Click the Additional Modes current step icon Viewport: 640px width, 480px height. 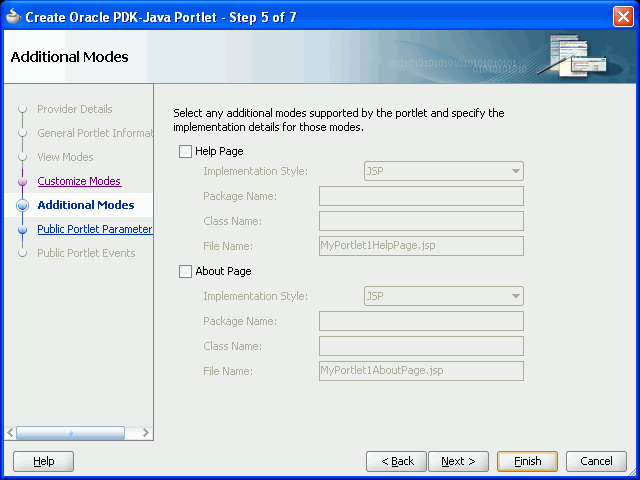pyautogui.click(x=22, y=205)
